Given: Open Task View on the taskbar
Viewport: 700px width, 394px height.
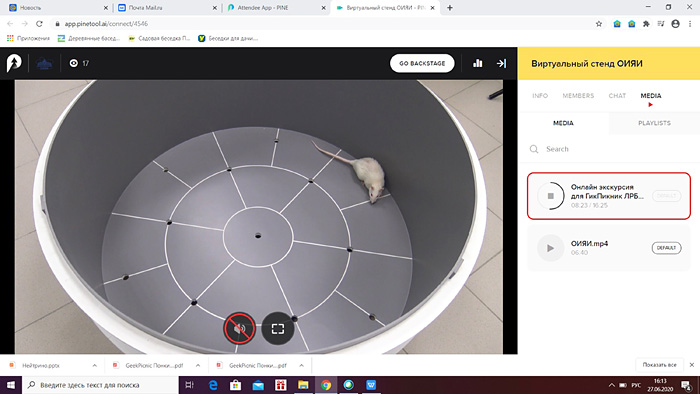Looking at the screenshot, I should pos(190,385).
